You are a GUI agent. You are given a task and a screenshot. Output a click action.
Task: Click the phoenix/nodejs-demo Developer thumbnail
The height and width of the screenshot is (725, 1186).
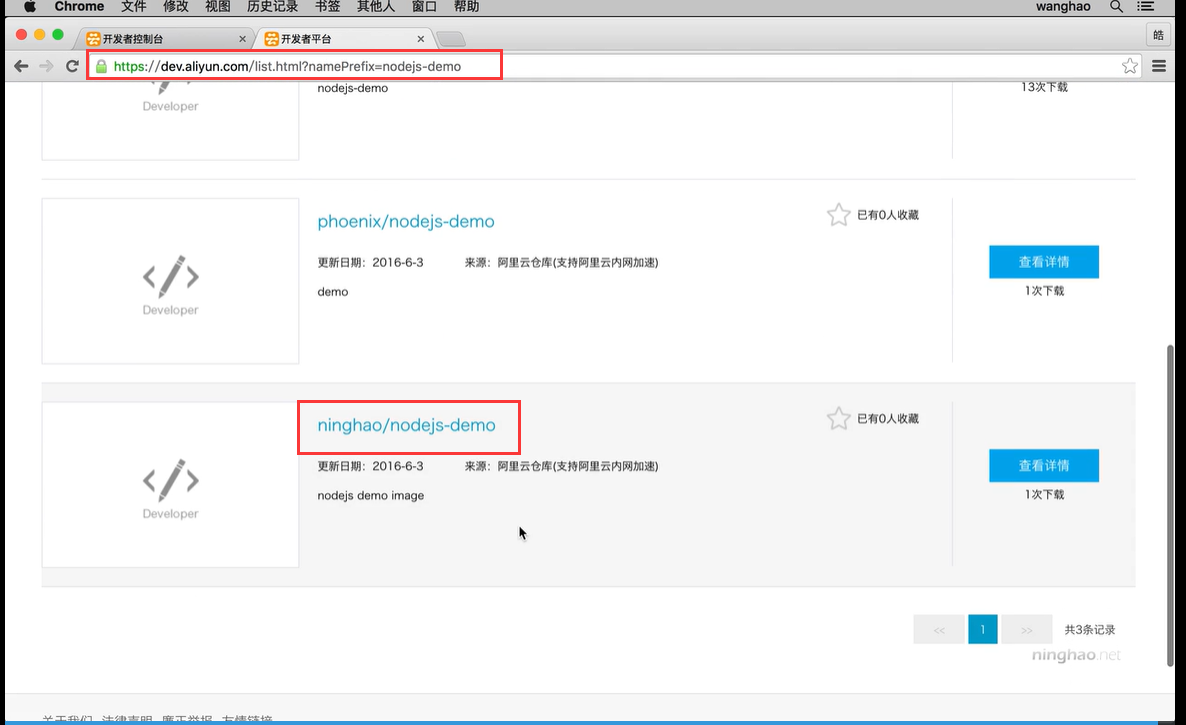170,281
